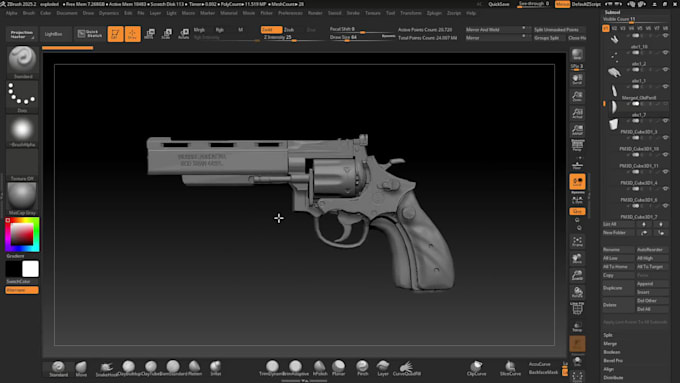Click the Del Other button
This screenshot has height=383, width=680.
[x=652, y=301]
